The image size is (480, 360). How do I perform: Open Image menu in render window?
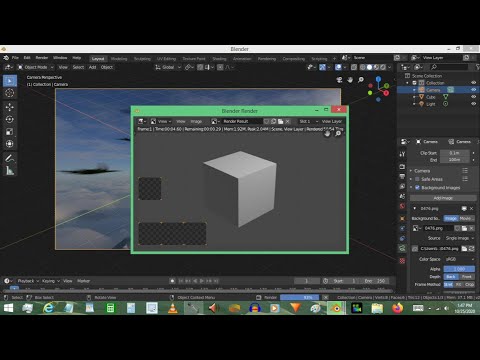[x=196, y=121]
